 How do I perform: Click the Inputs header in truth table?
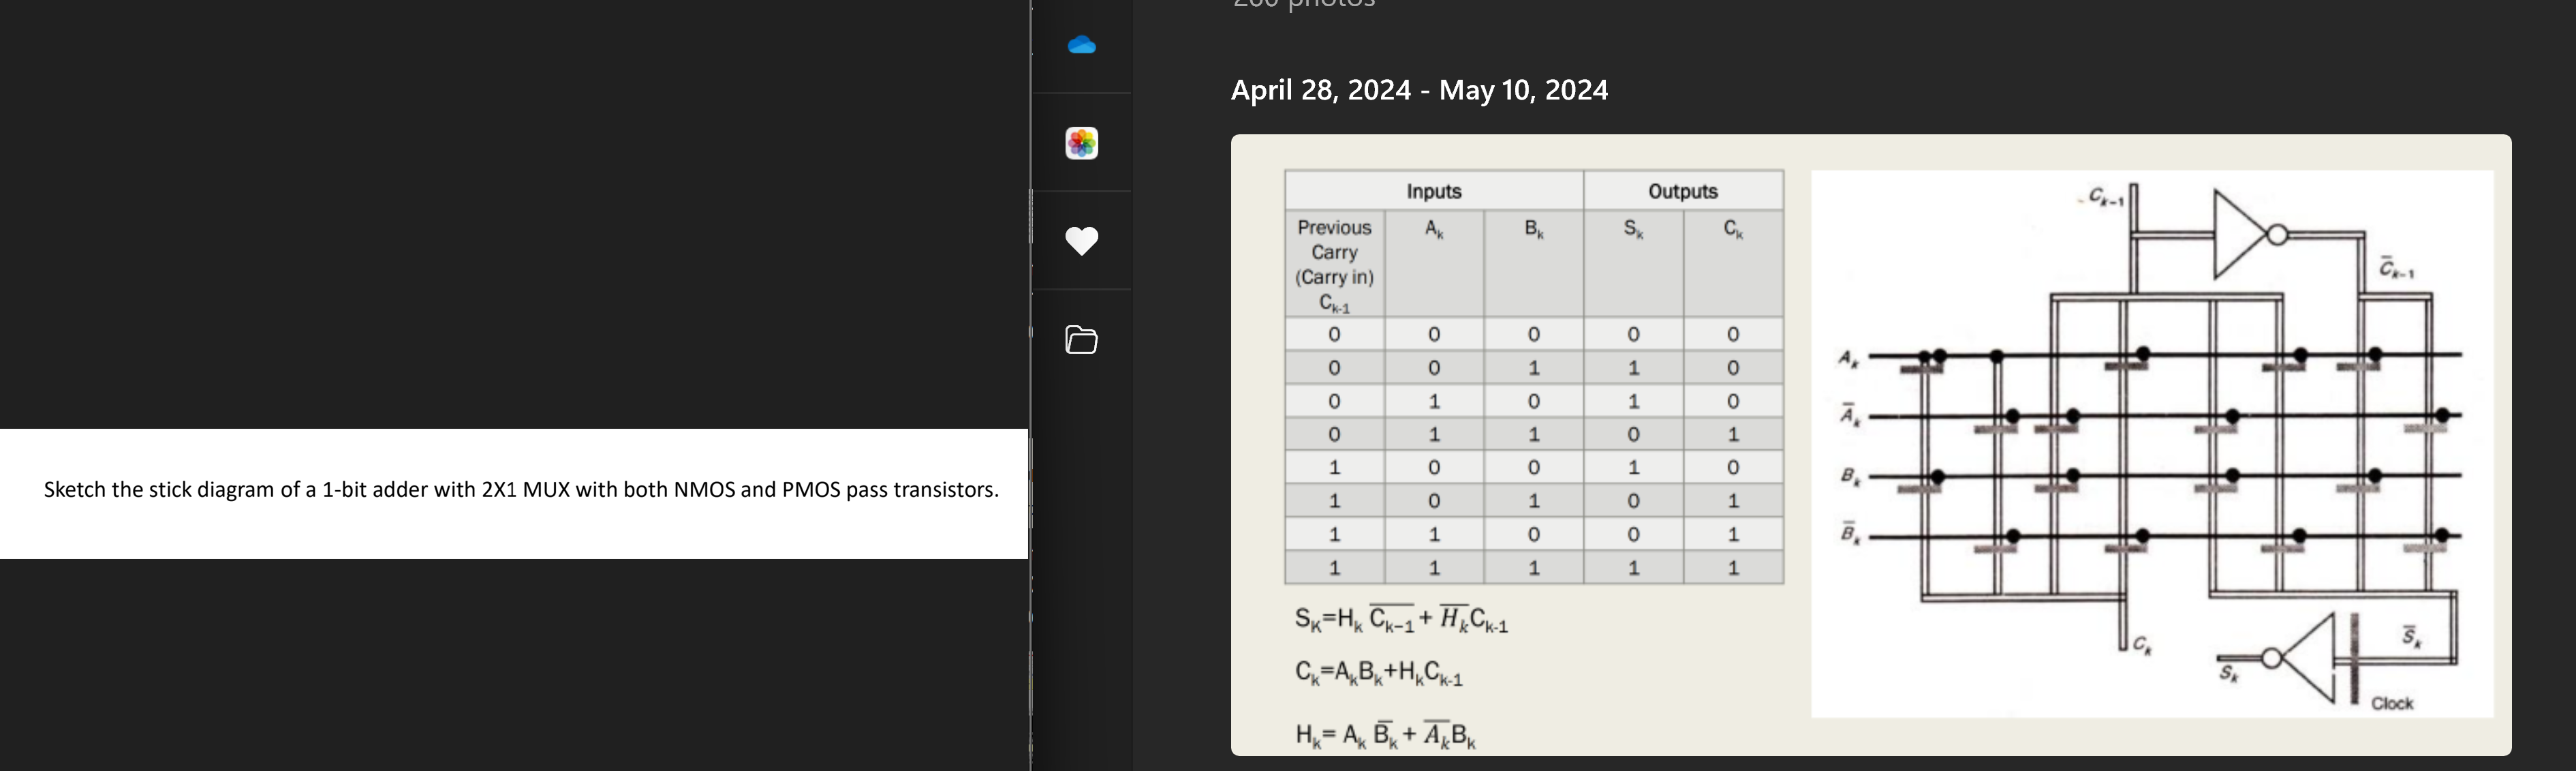click(x=1433, y=191)
